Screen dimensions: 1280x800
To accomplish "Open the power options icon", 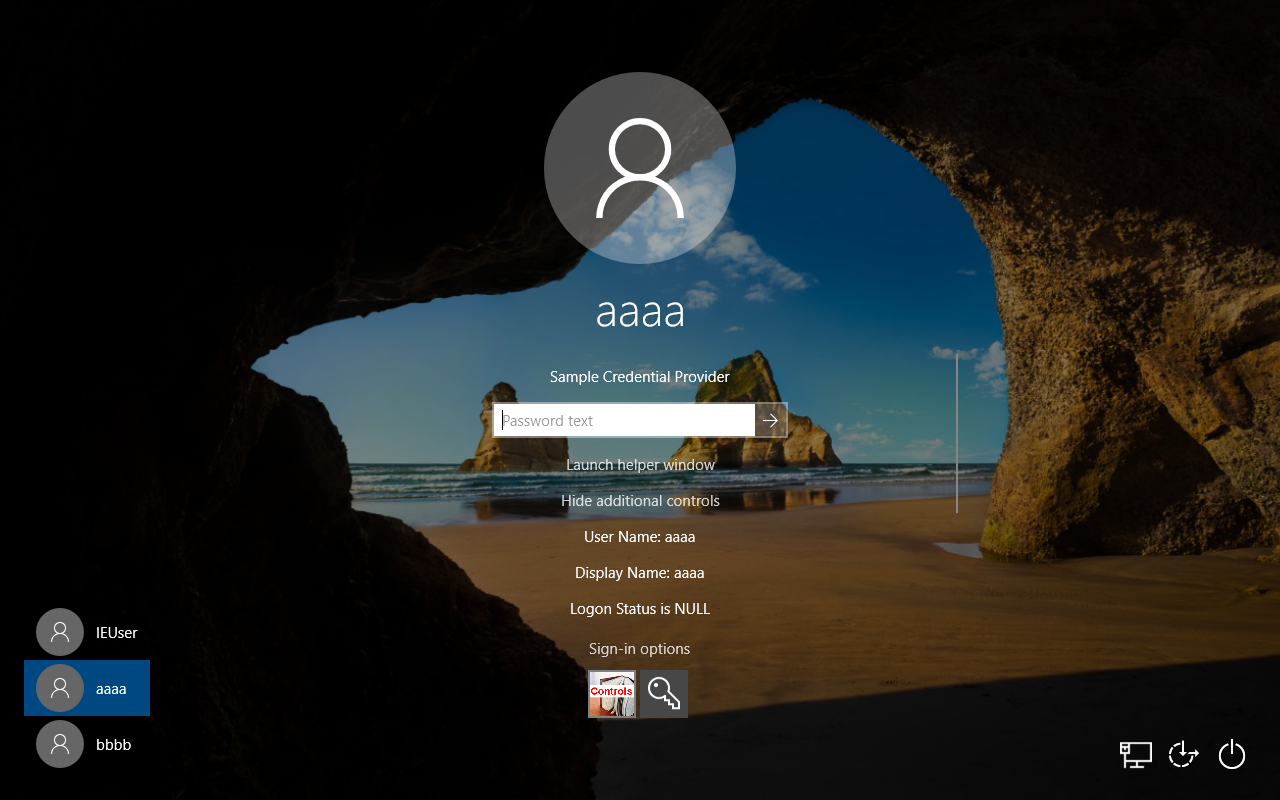I will (x=1232, y=754).
